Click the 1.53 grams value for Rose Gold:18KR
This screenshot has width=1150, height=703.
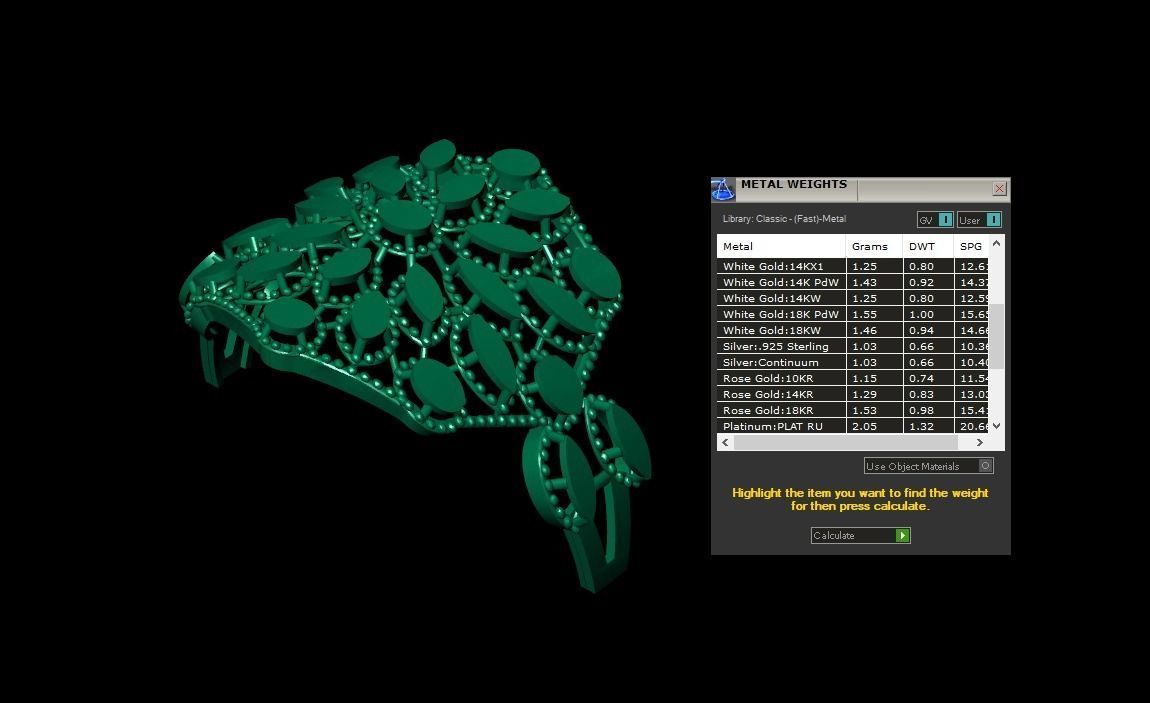pos(864,411)
